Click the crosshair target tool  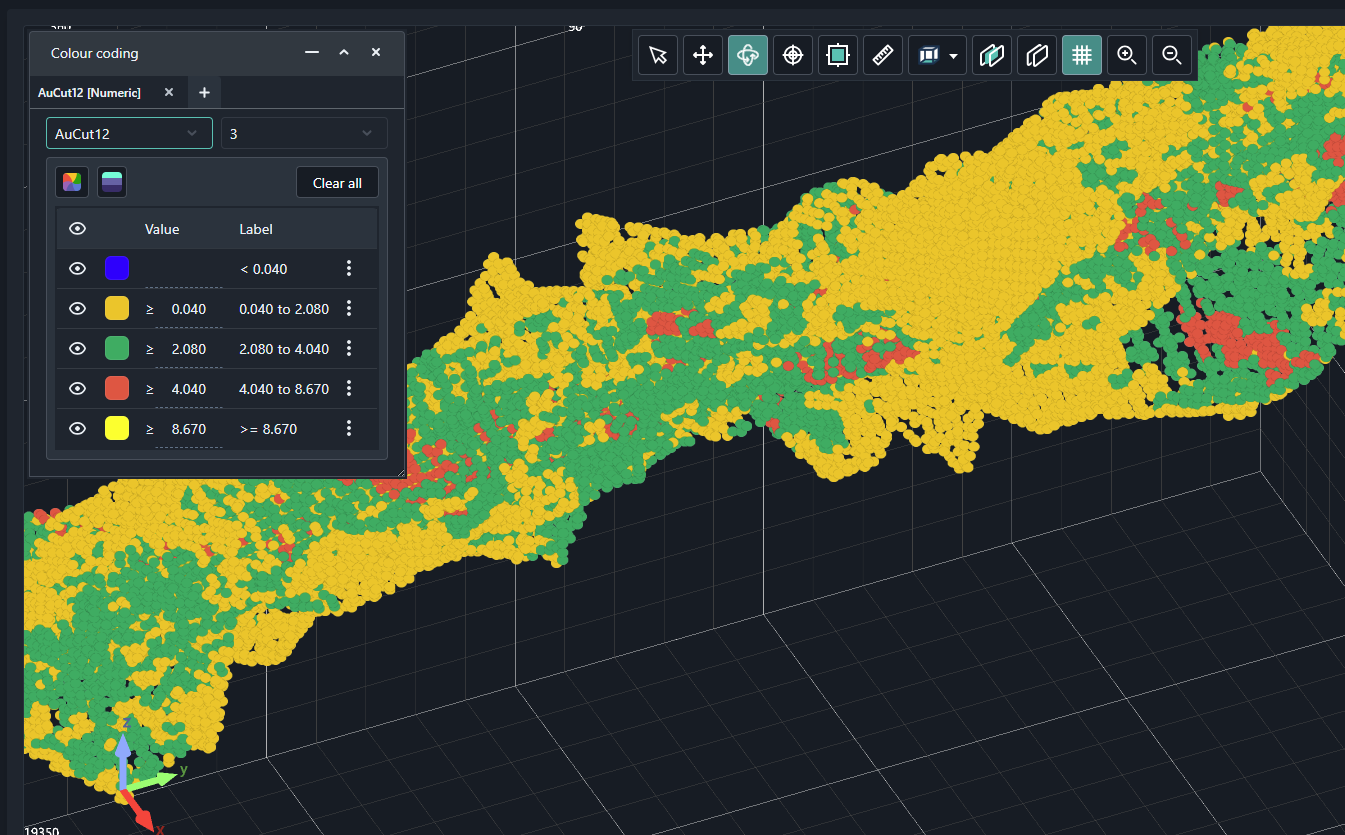pyautogui.click(x=793, y=55)
